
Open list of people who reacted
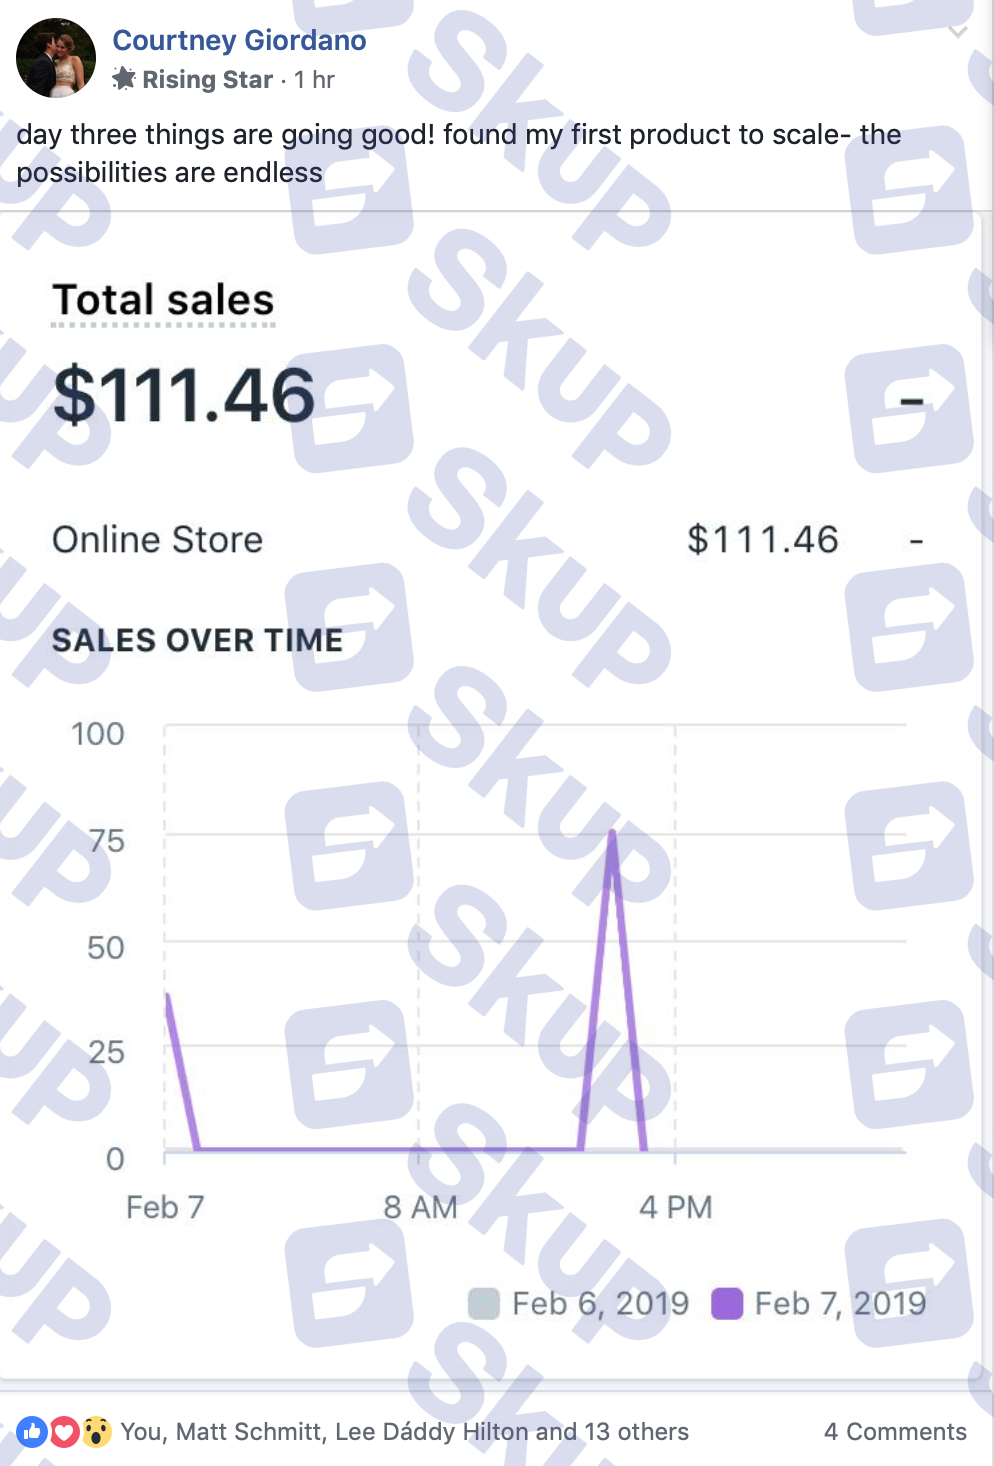[404, 1432]
